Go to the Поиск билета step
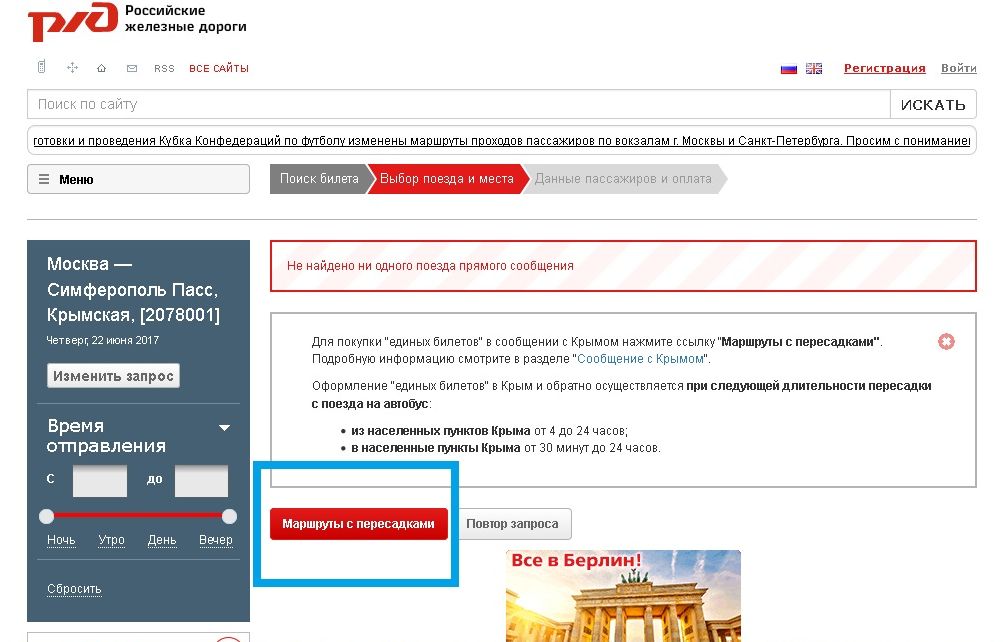This screenshot has height=642, width=1003. point(318,179)
